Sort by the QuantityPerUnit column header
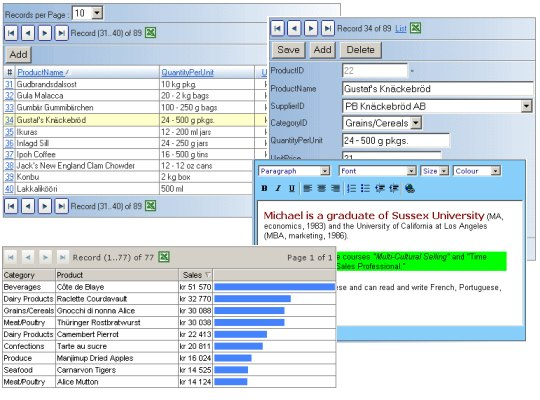The width and height of the screenshot is (540, 400). tap(187, 72)
